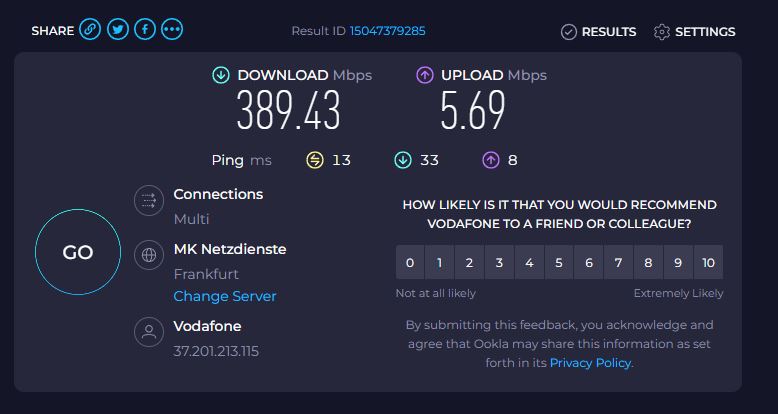Select rating 10 on recommendation scale

pyautogui.click(x=708, y=263)
